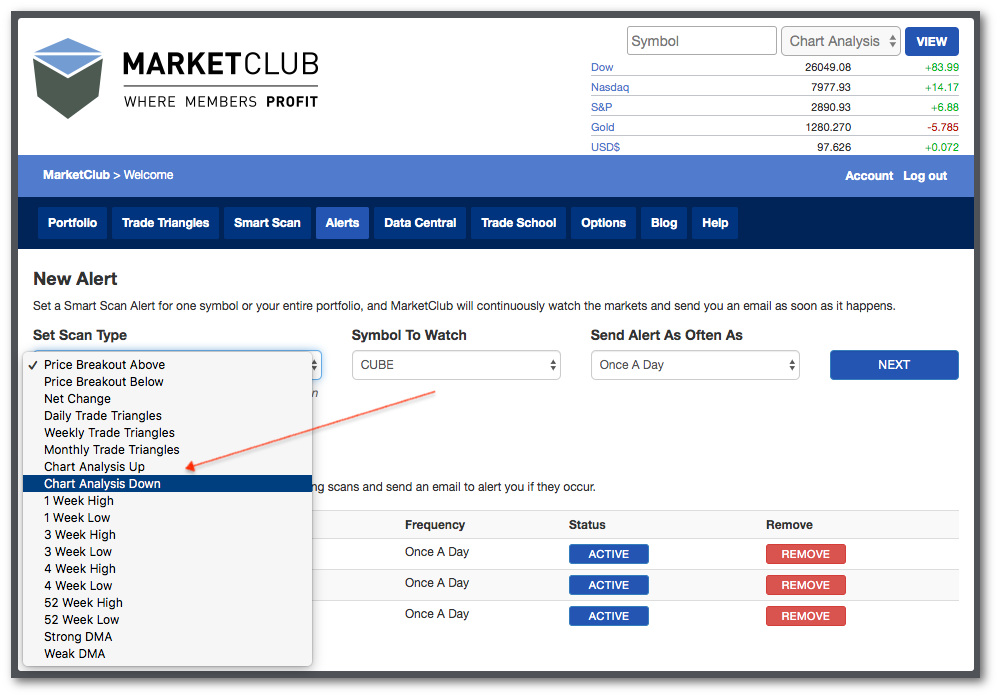Click REMOVE for the second alert row
Screen dimensions: 999x697
click(x=805, y=585)
